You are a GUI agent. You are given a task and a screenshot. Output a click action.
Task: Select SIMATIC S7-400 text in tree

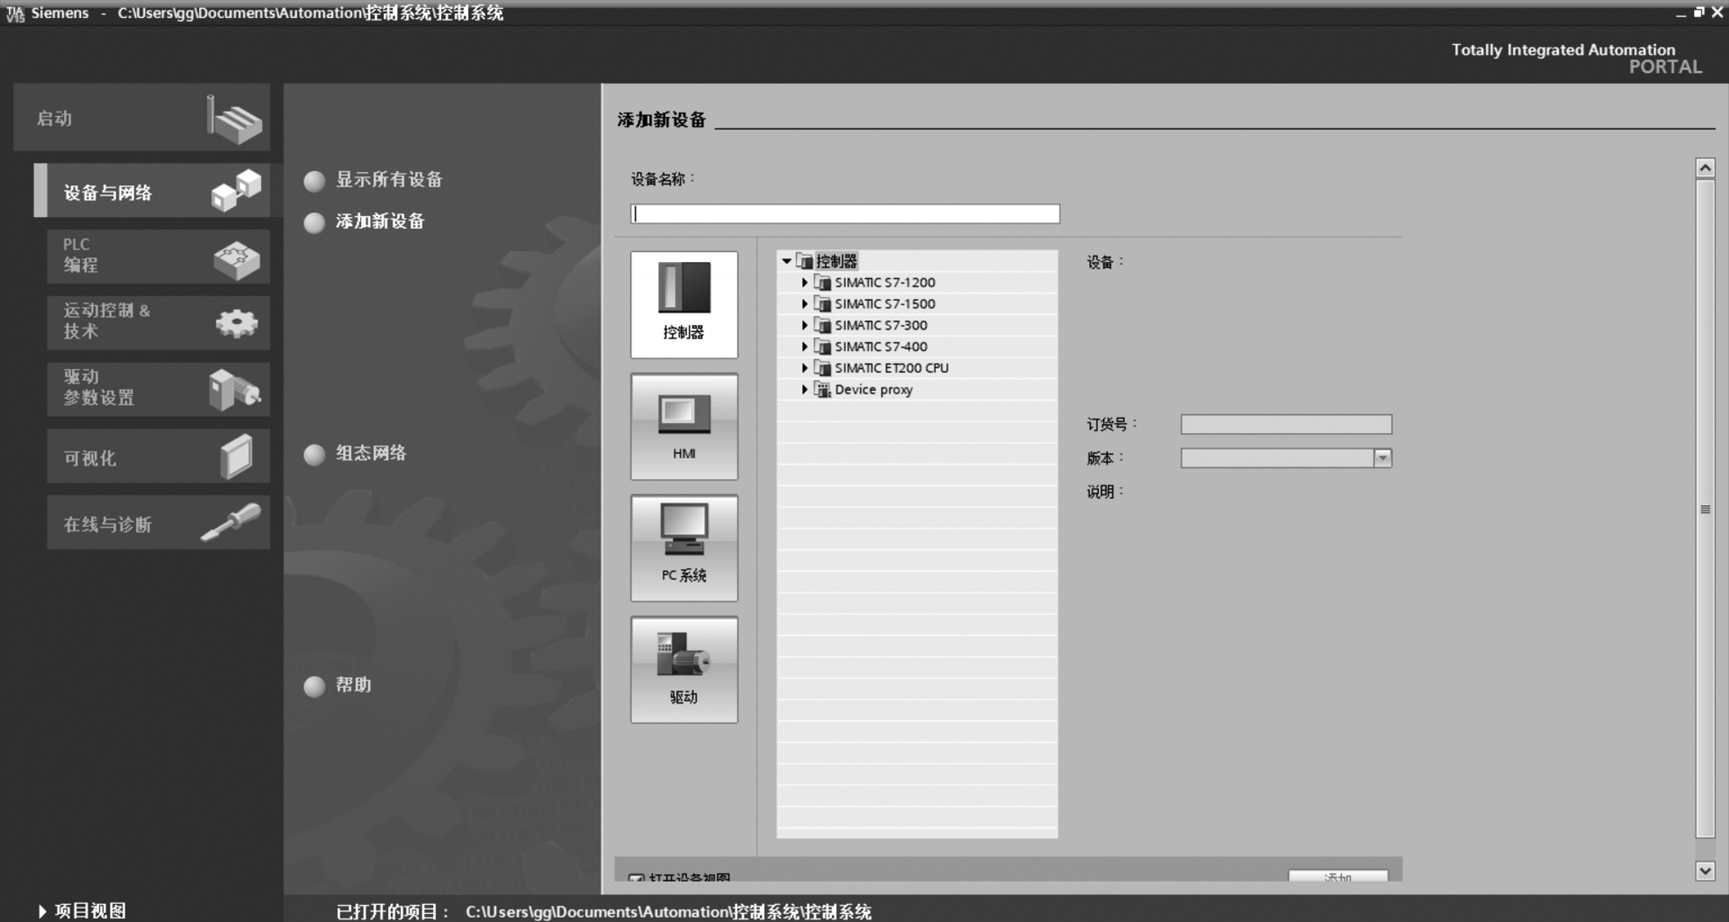(x=881, y=347)
